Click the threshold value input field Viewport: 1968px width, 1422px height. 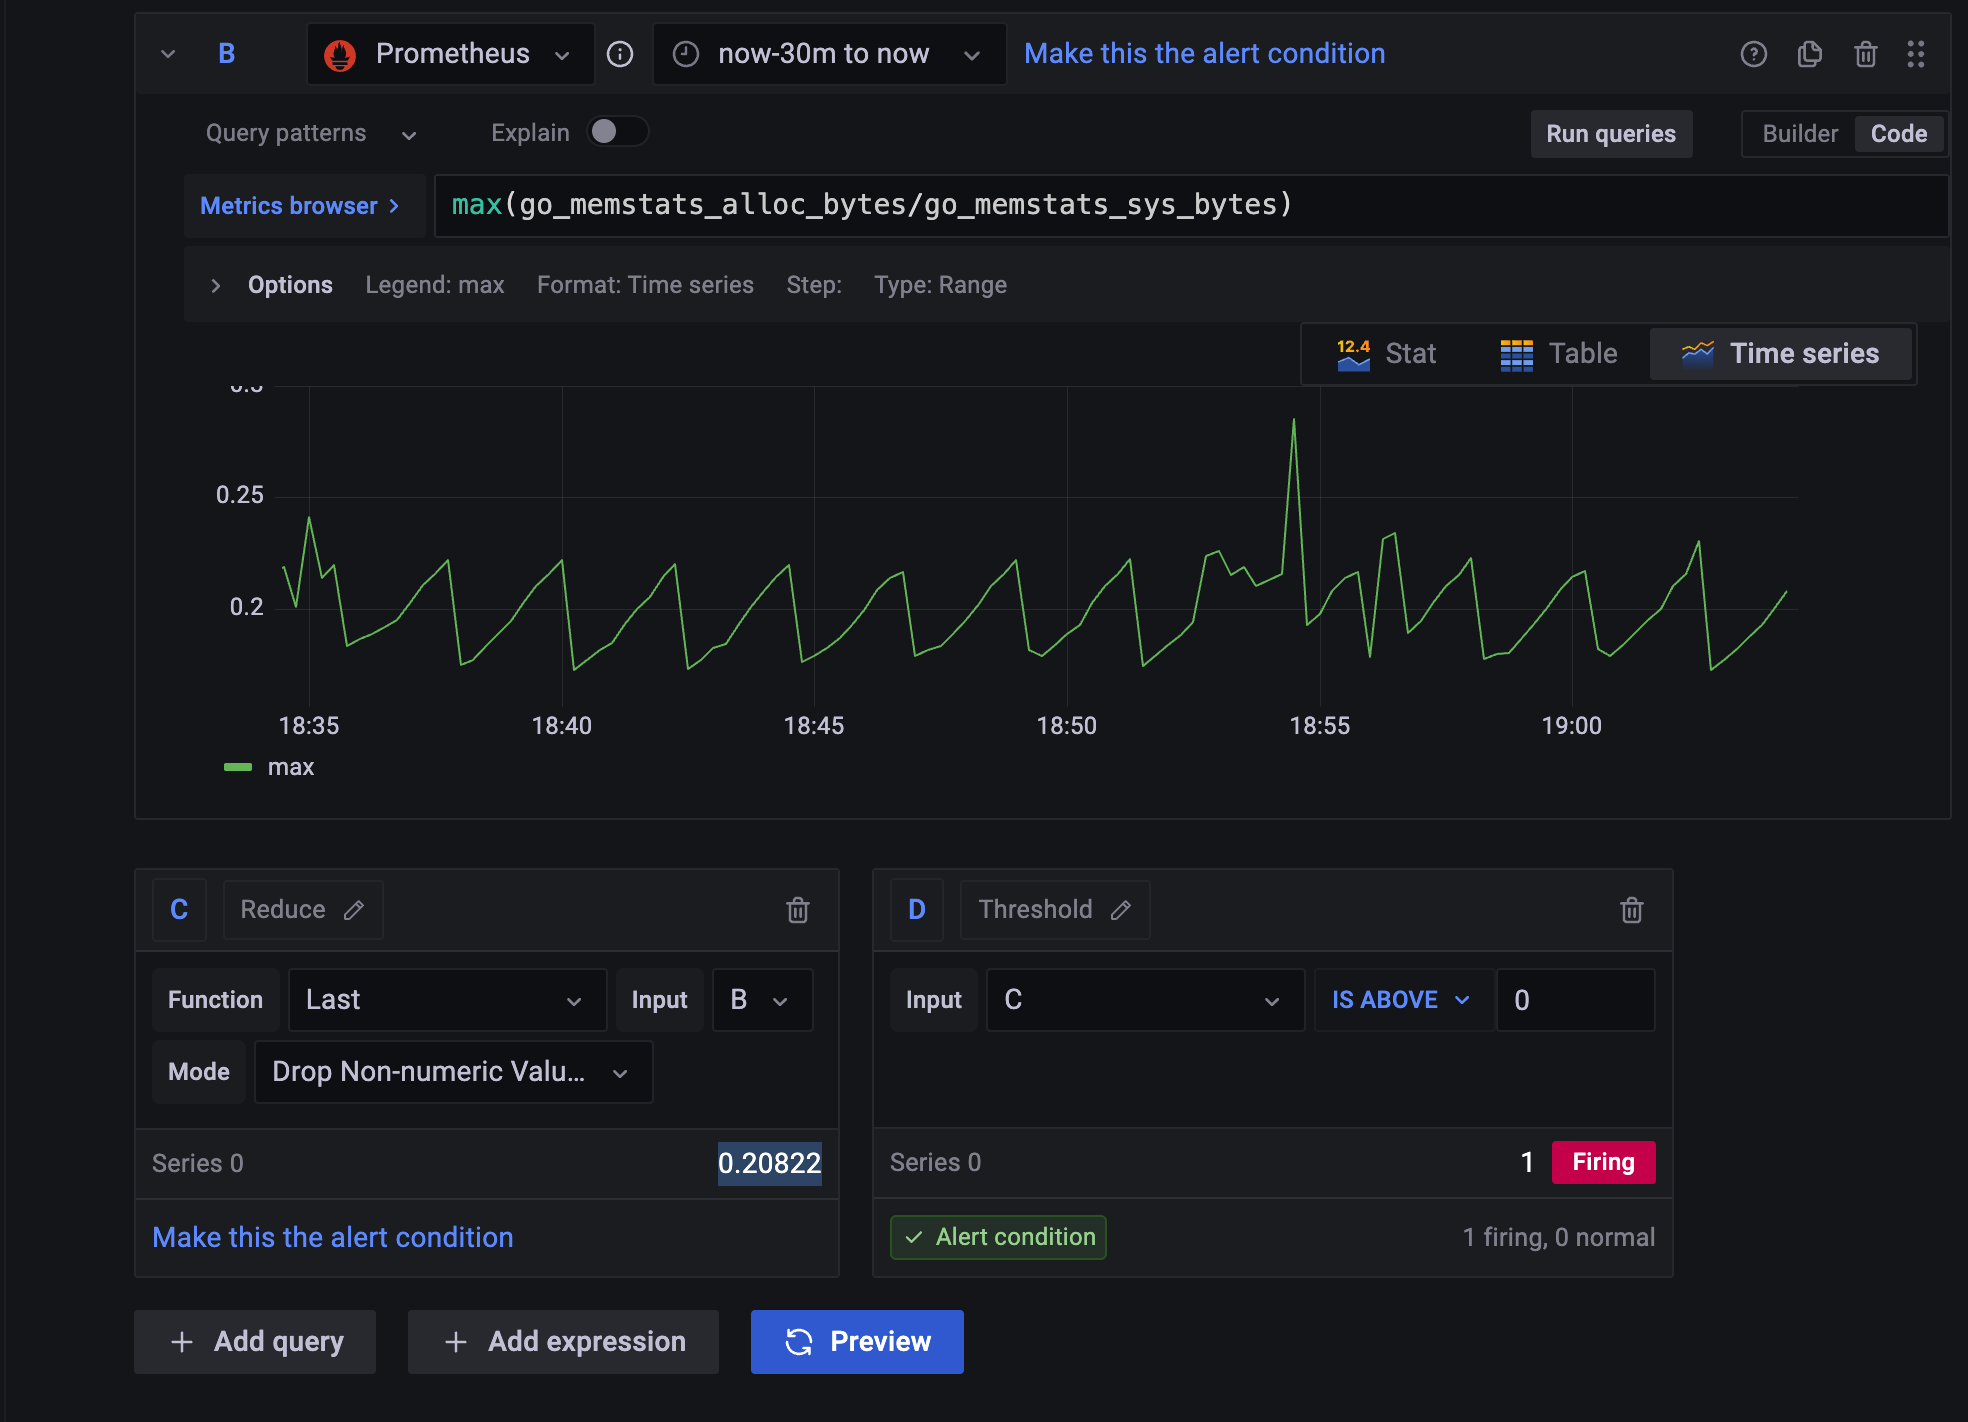tap(1574, 1000)
